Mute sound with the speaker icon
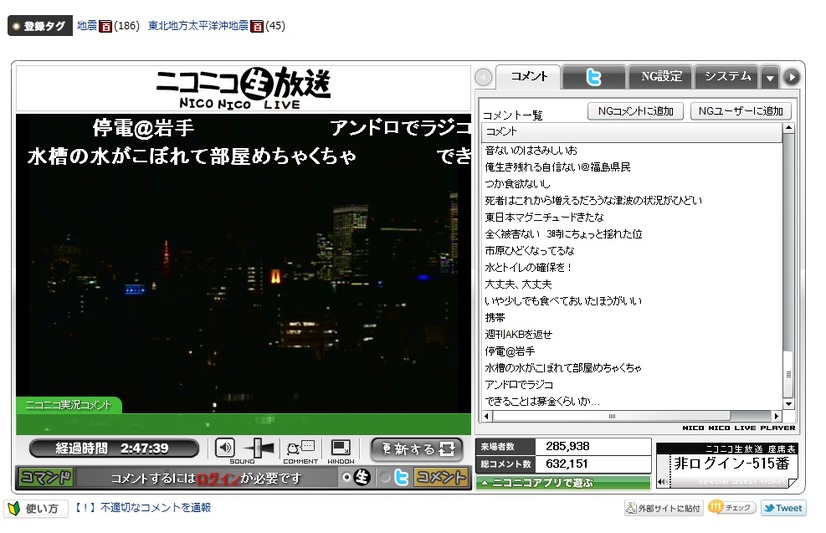 pyautogui.click(x=225, y=448)
